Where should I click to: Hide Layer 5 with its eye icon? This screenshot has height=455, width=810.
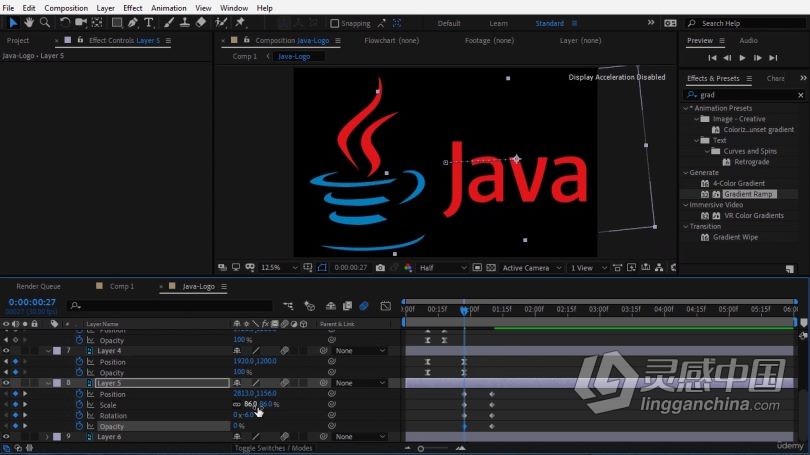click(6, 383)
